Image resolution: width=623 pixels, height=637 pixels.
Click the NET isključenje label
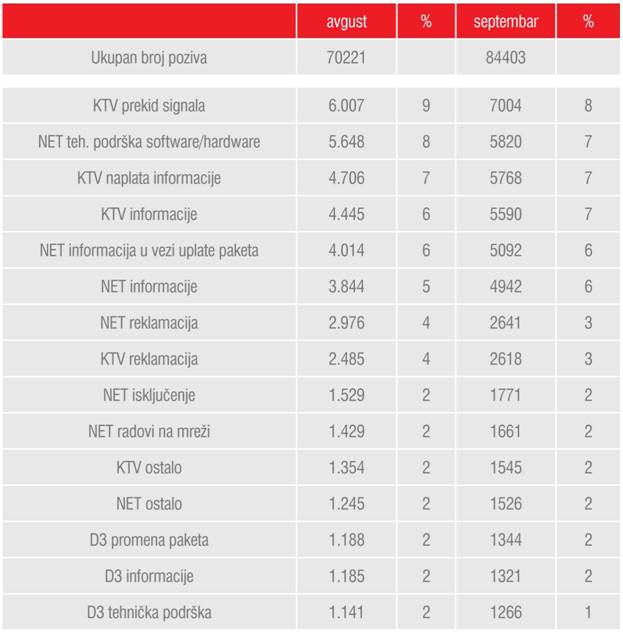point(149,395)
